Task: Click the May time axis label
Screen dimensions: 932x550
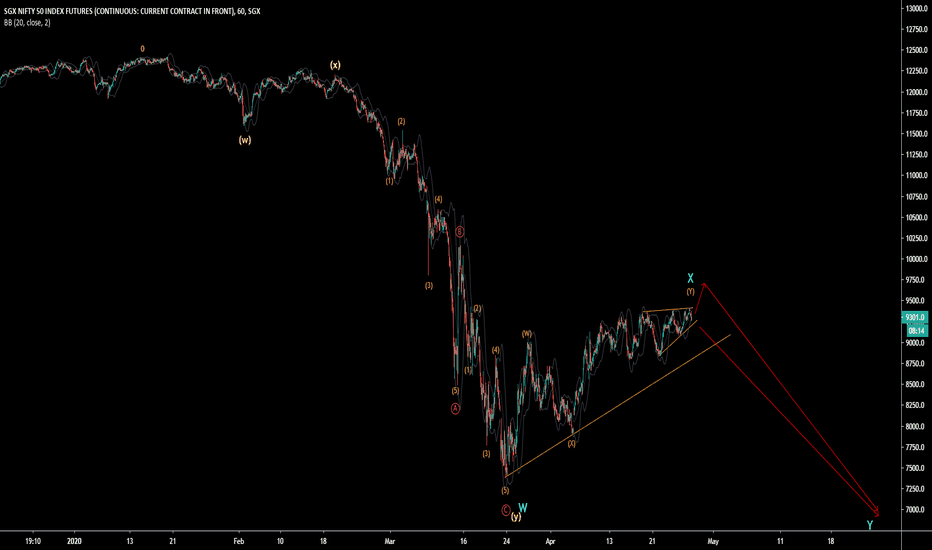Action: (713, 541)
